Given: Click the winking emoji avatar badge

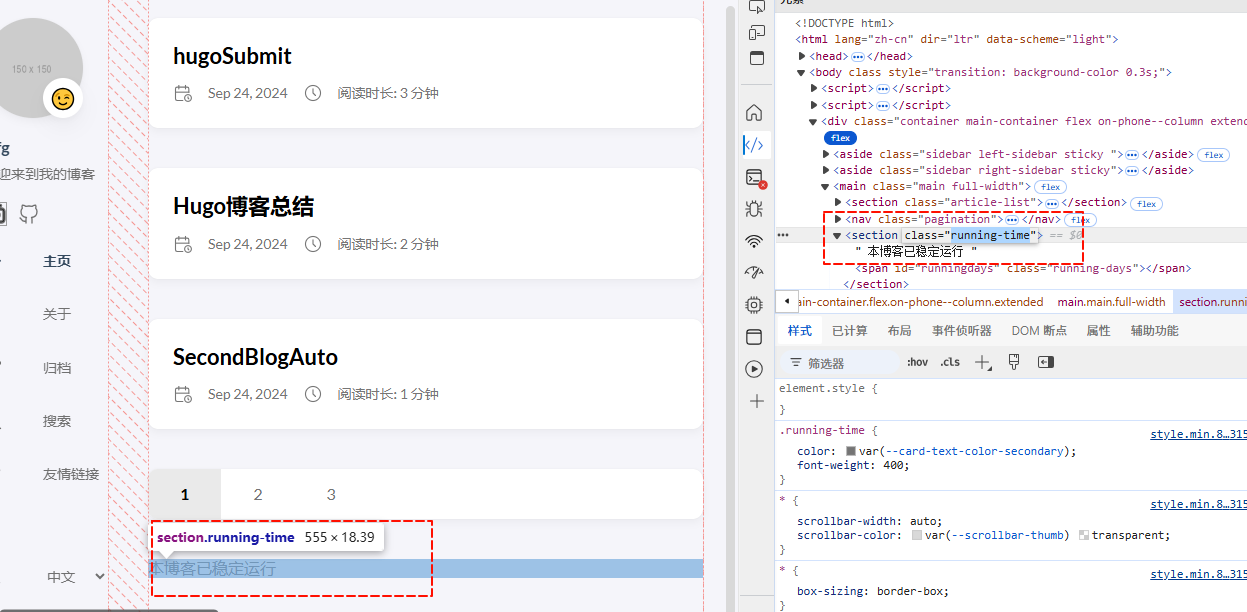Looking at the screenshot, I should tap(63, 99).
